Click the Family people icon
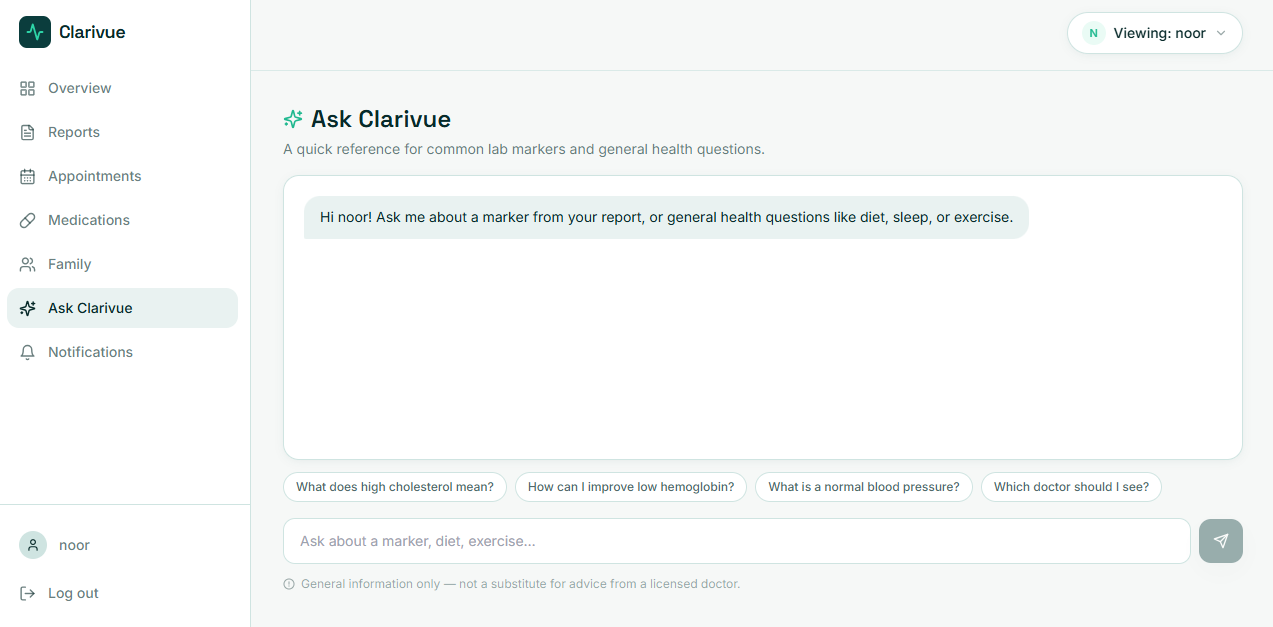Screen dimensions: 1273x627 (x=28, y=264)
